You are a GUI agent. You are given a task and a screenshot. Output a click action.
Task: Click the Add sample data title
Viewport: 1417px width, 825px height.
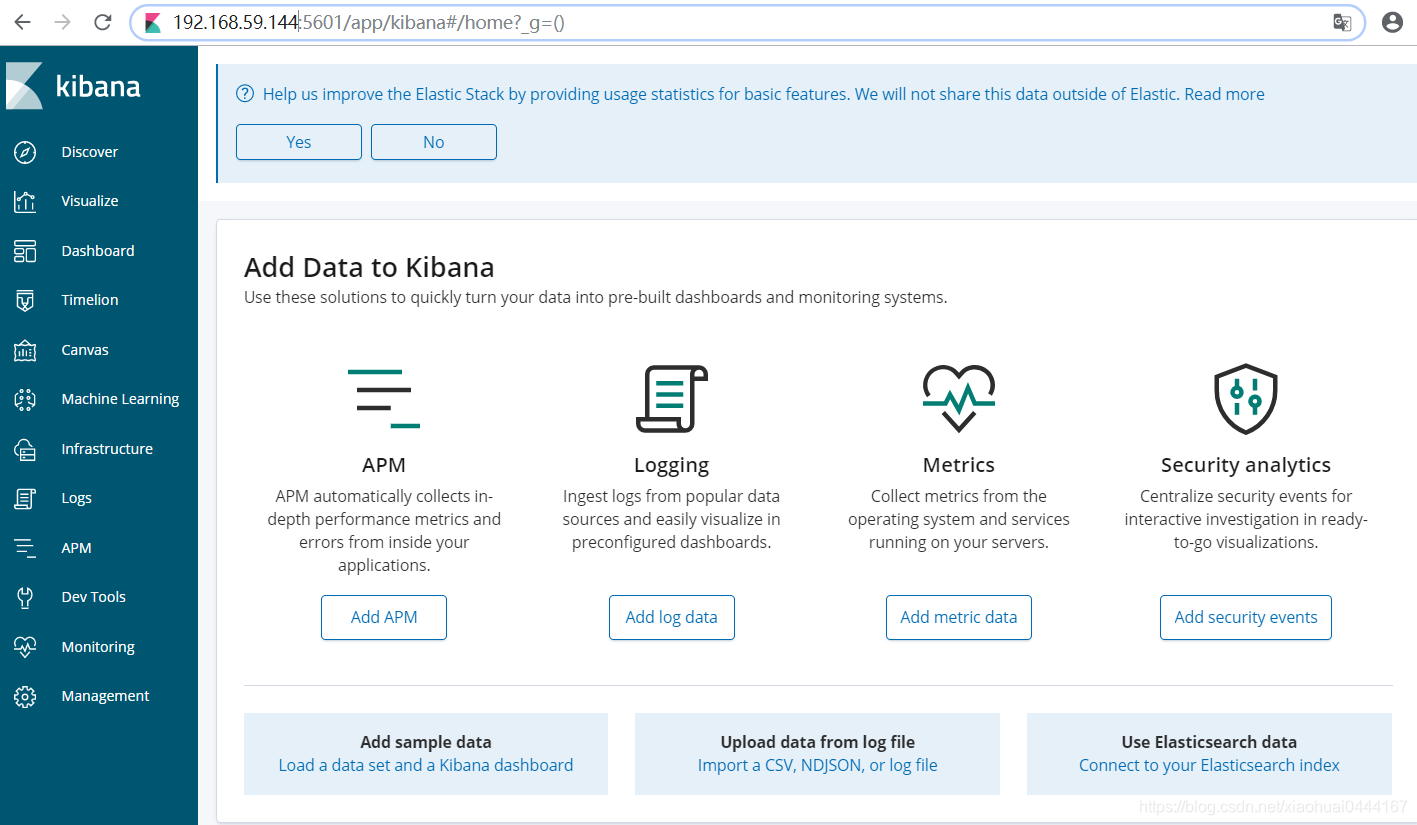pyautogui.click(x=426, y=742)
